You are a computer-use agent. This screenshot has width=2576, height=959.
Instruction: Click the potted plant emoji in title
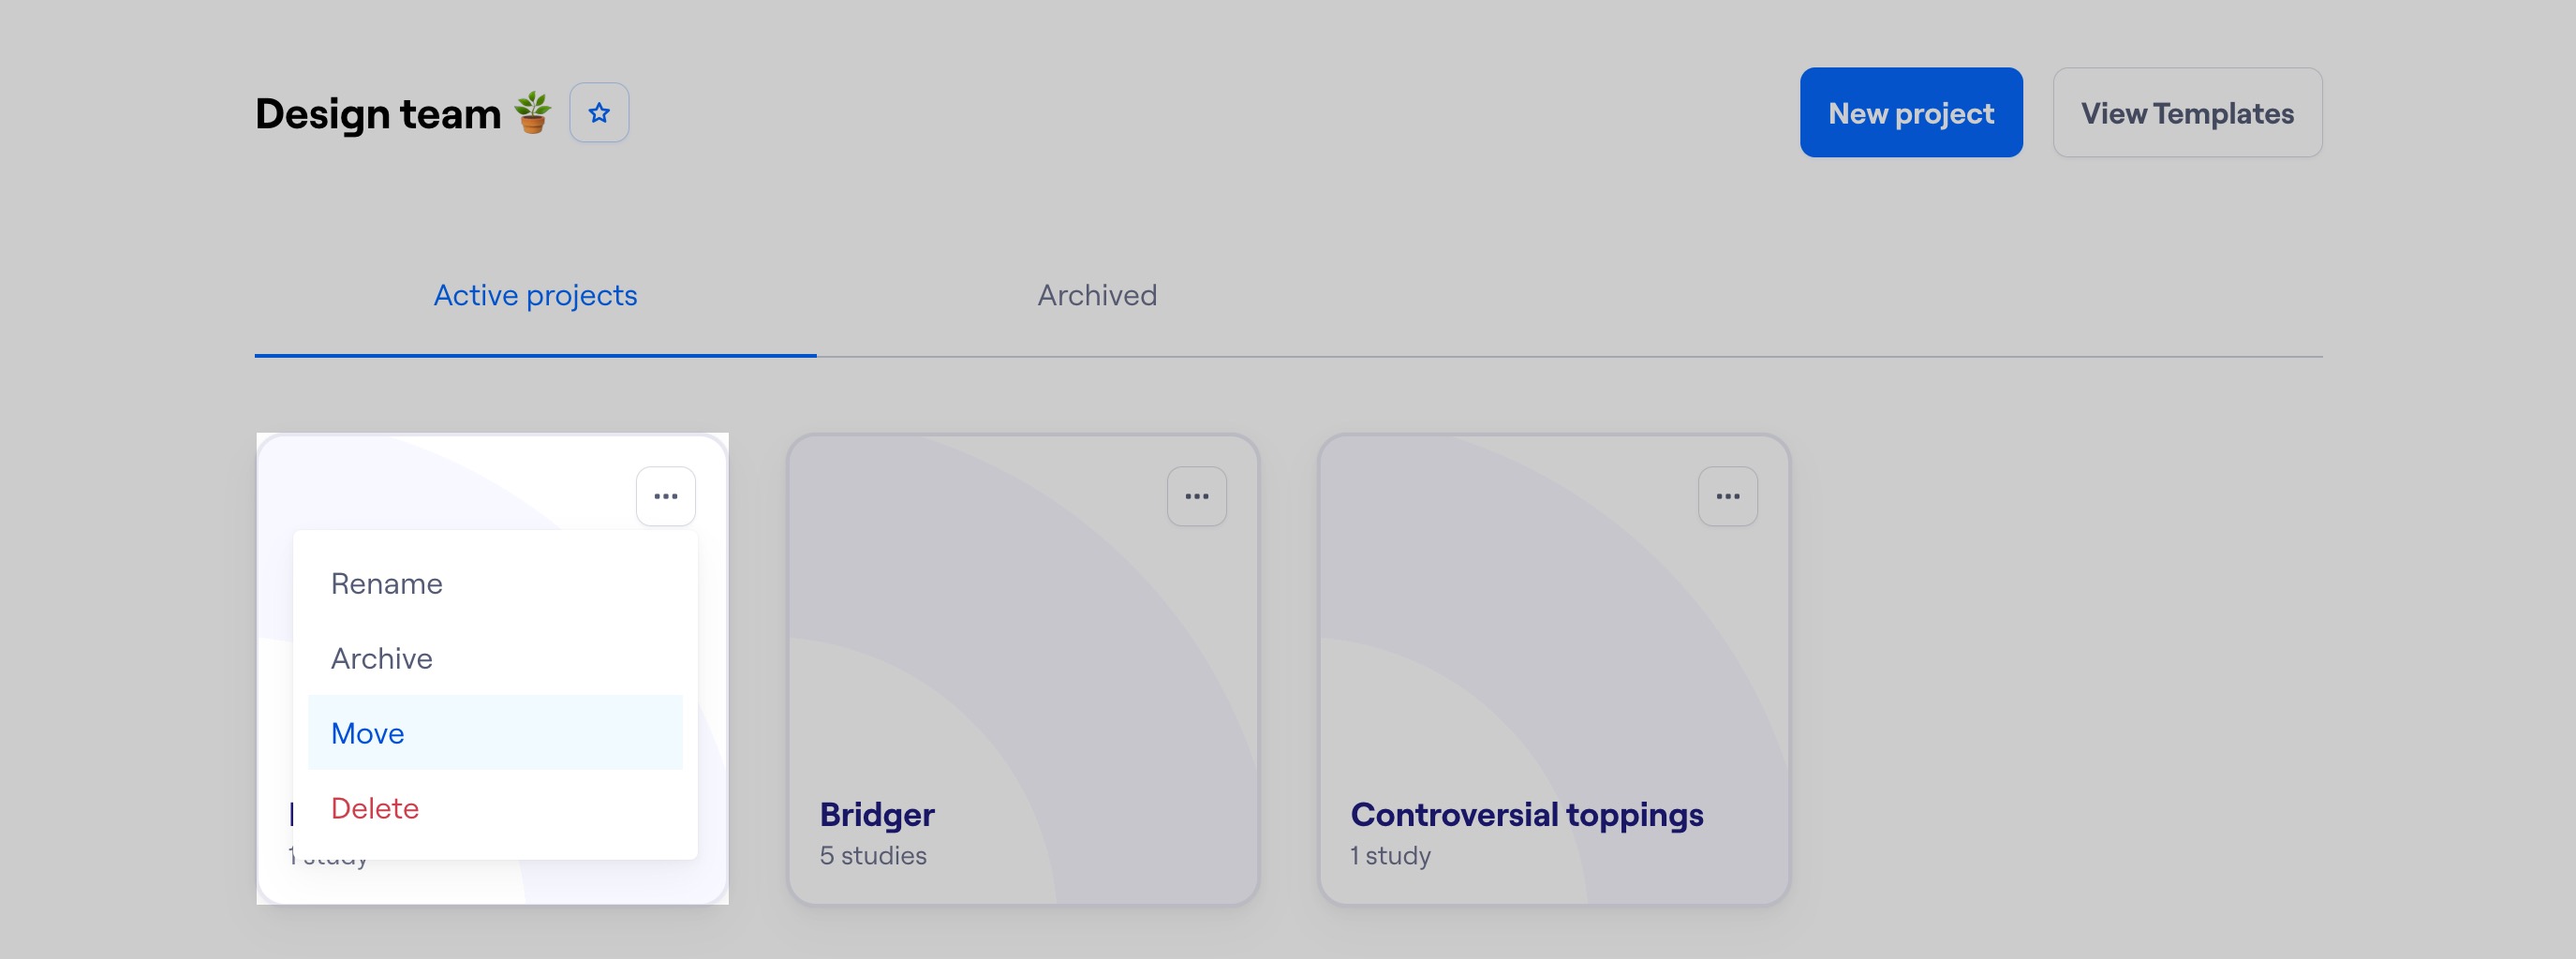532,113
